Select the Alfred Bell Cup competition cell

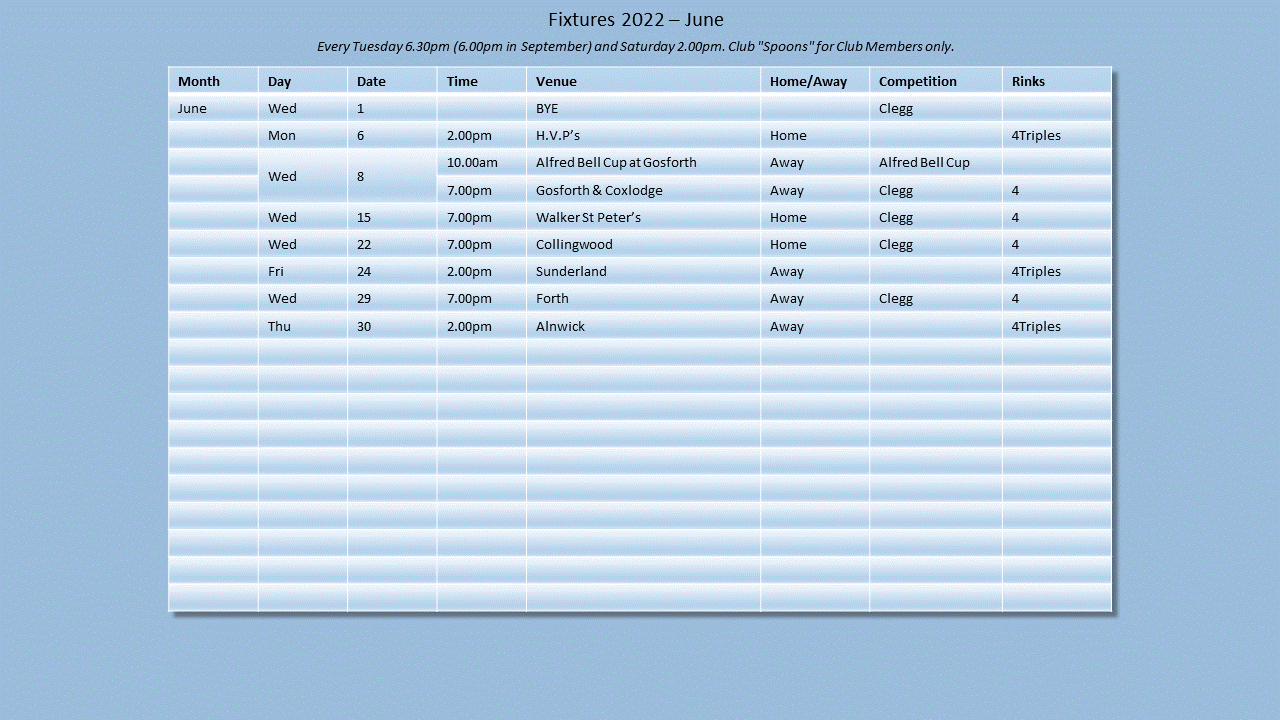pos(924,162)
